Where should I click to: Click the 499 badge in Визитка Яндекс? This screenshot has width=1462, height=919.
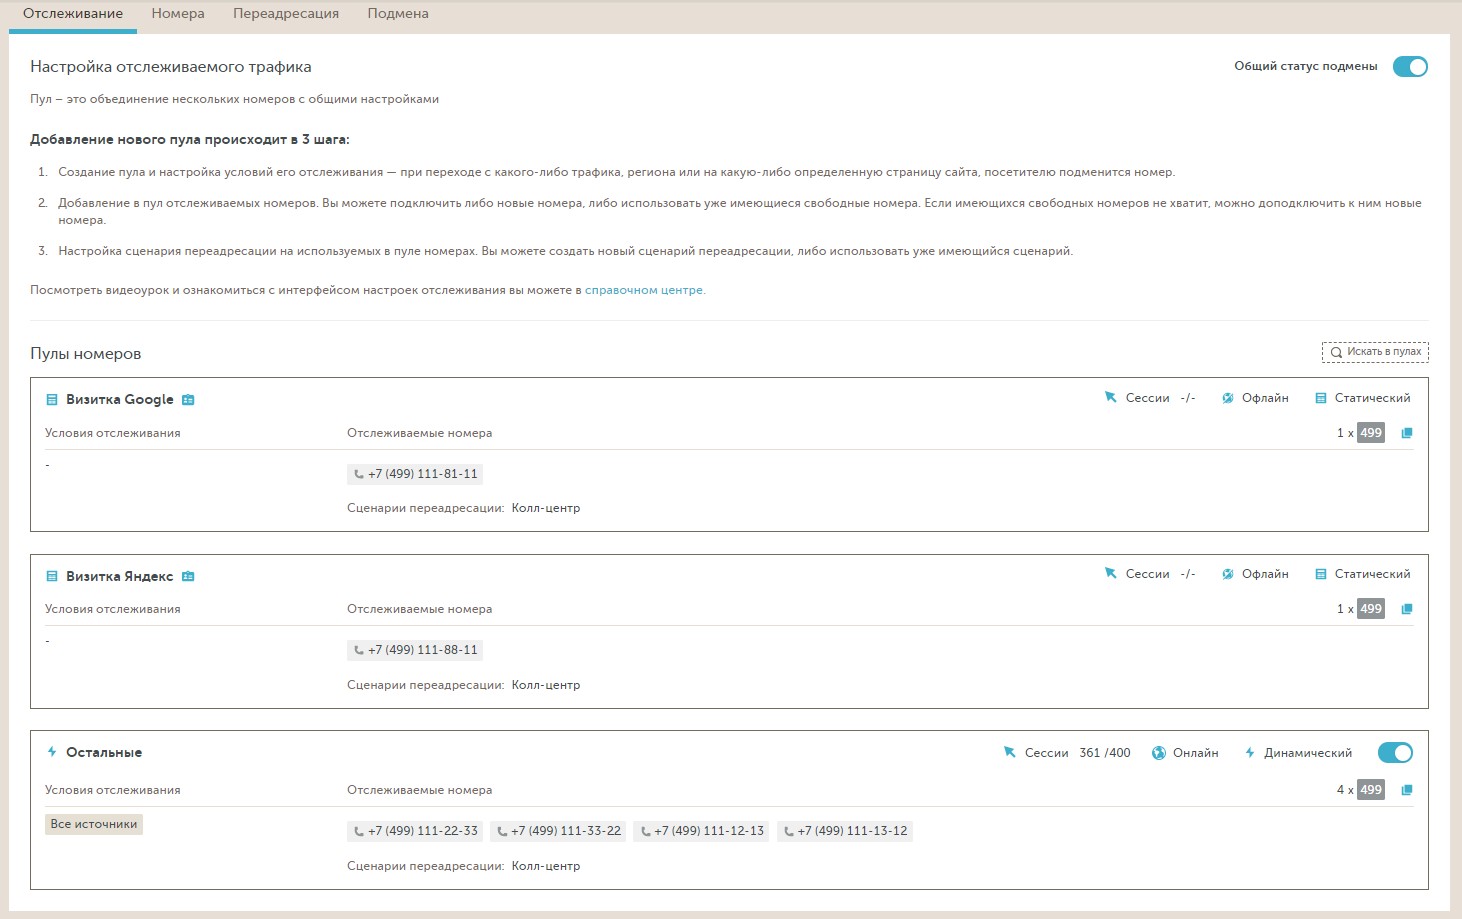tap(1371, 609)
